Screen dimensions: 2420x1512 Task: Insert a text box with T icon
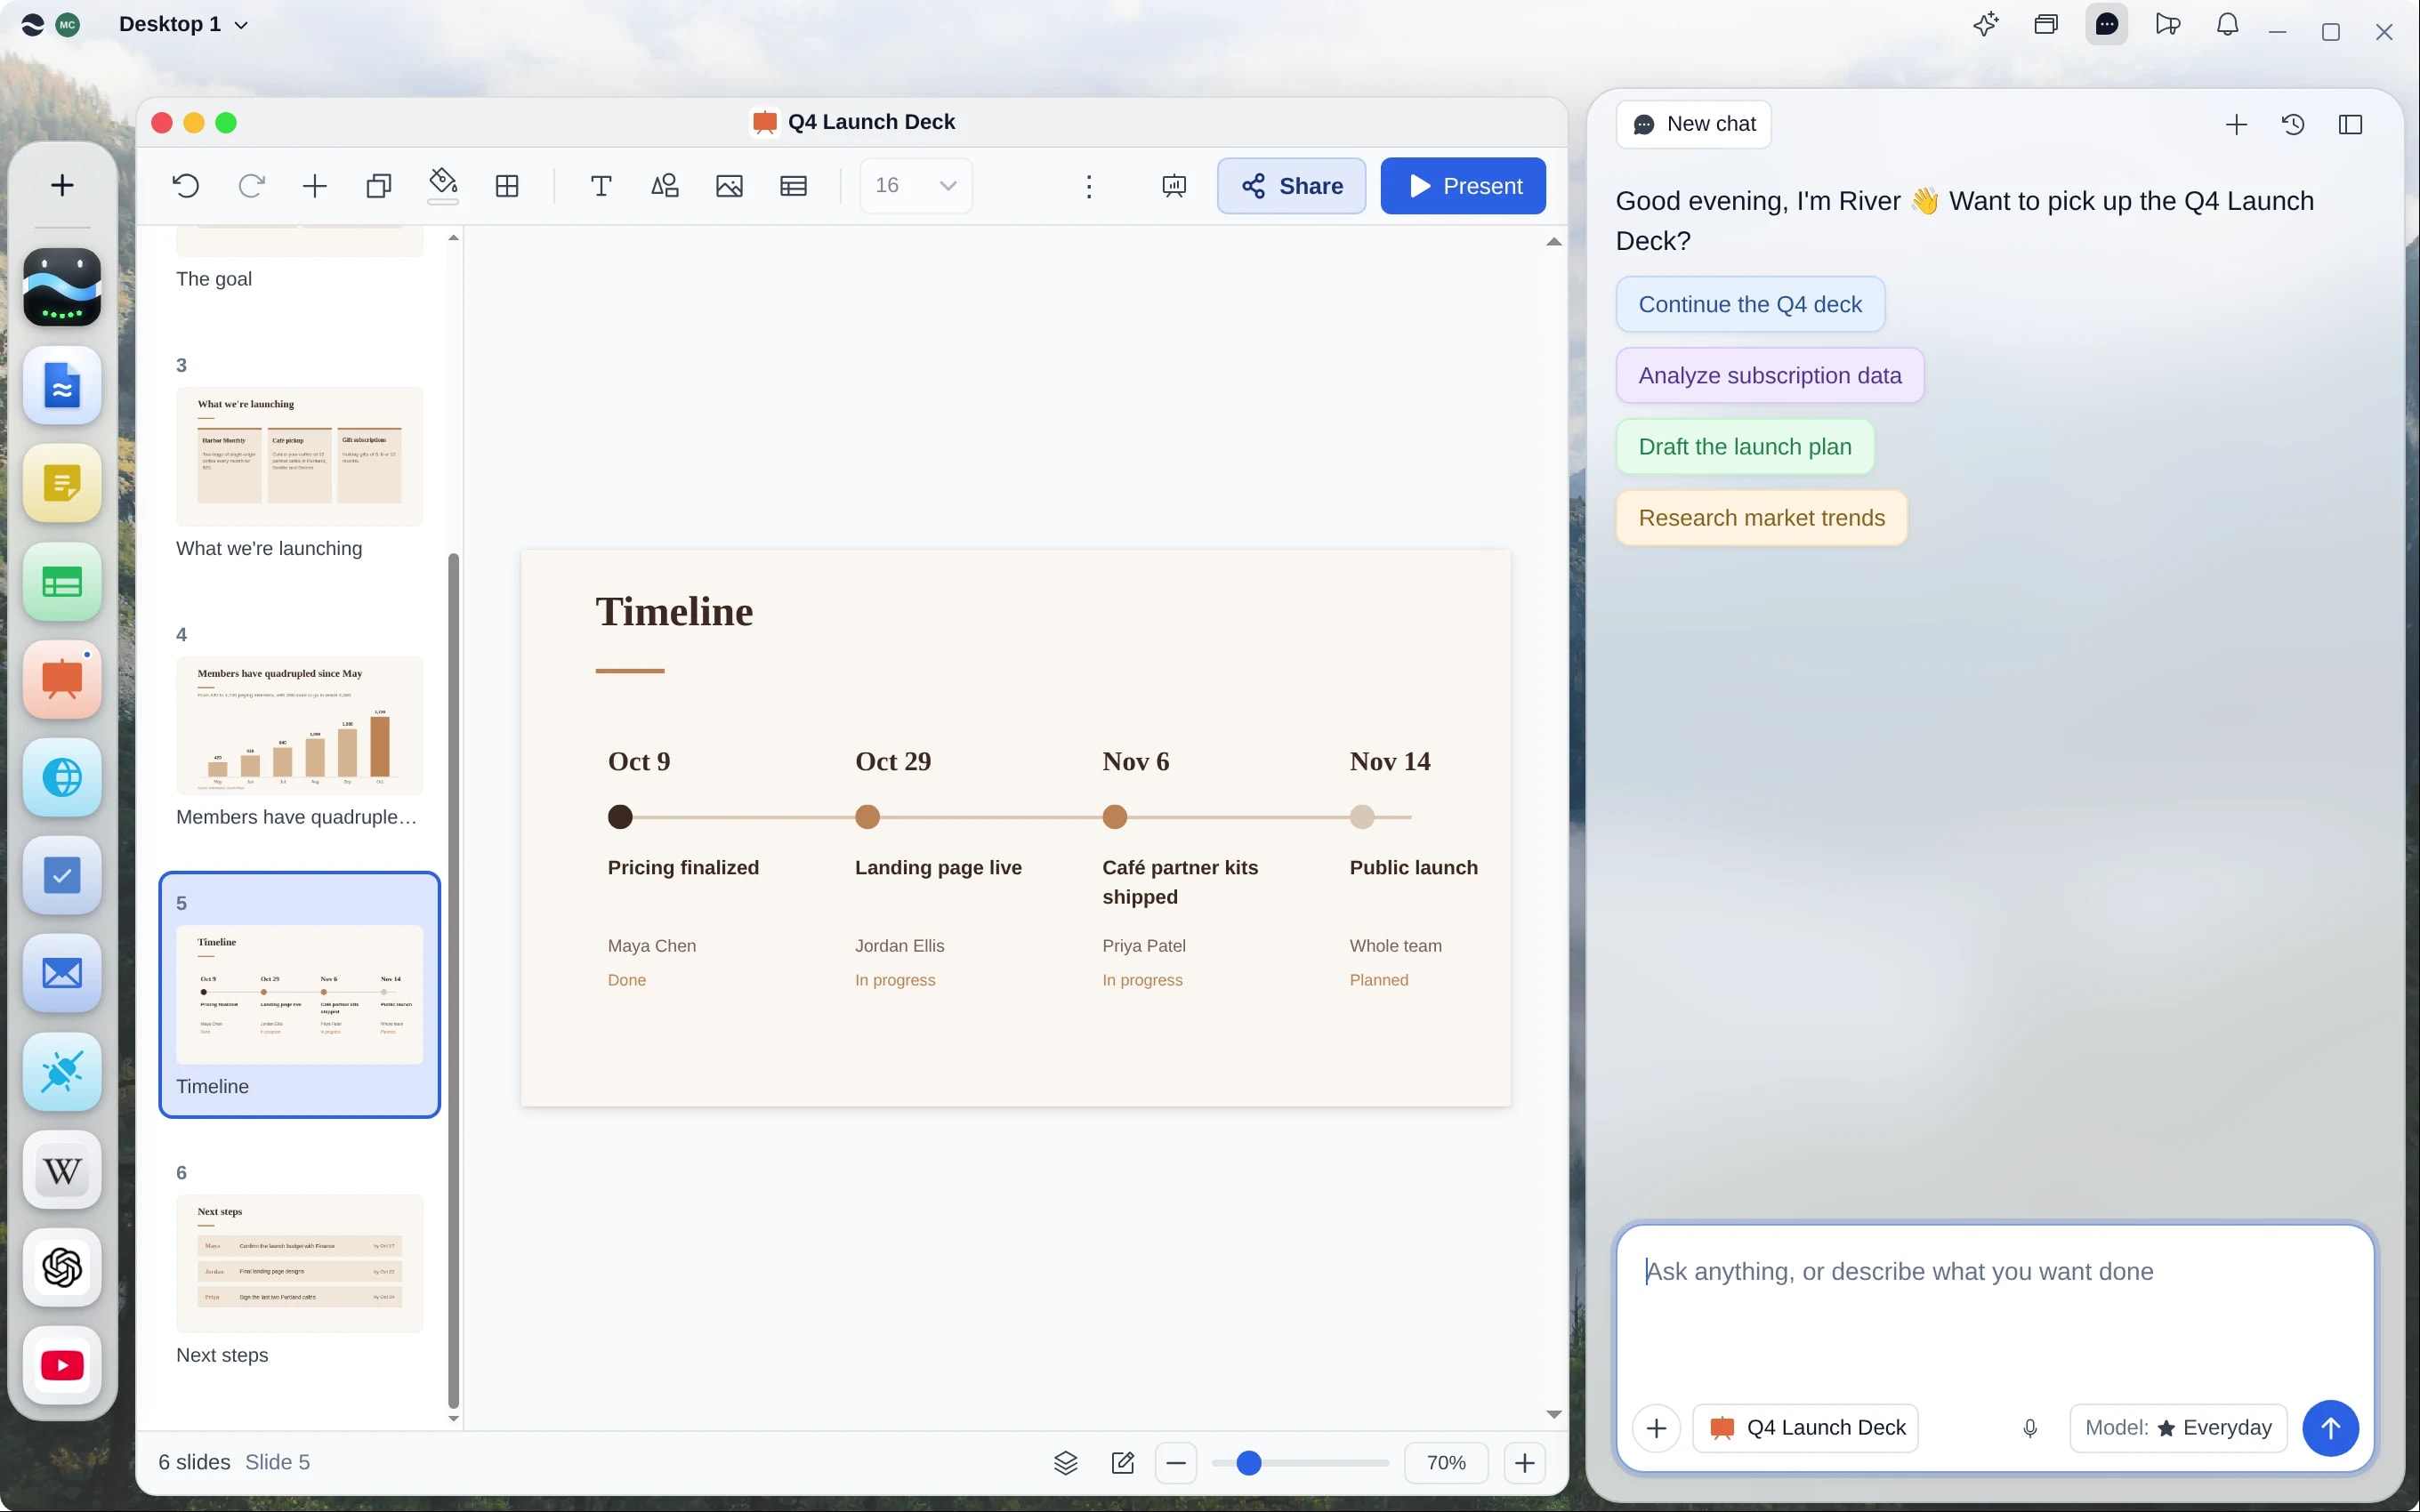(x=601, y=186)
